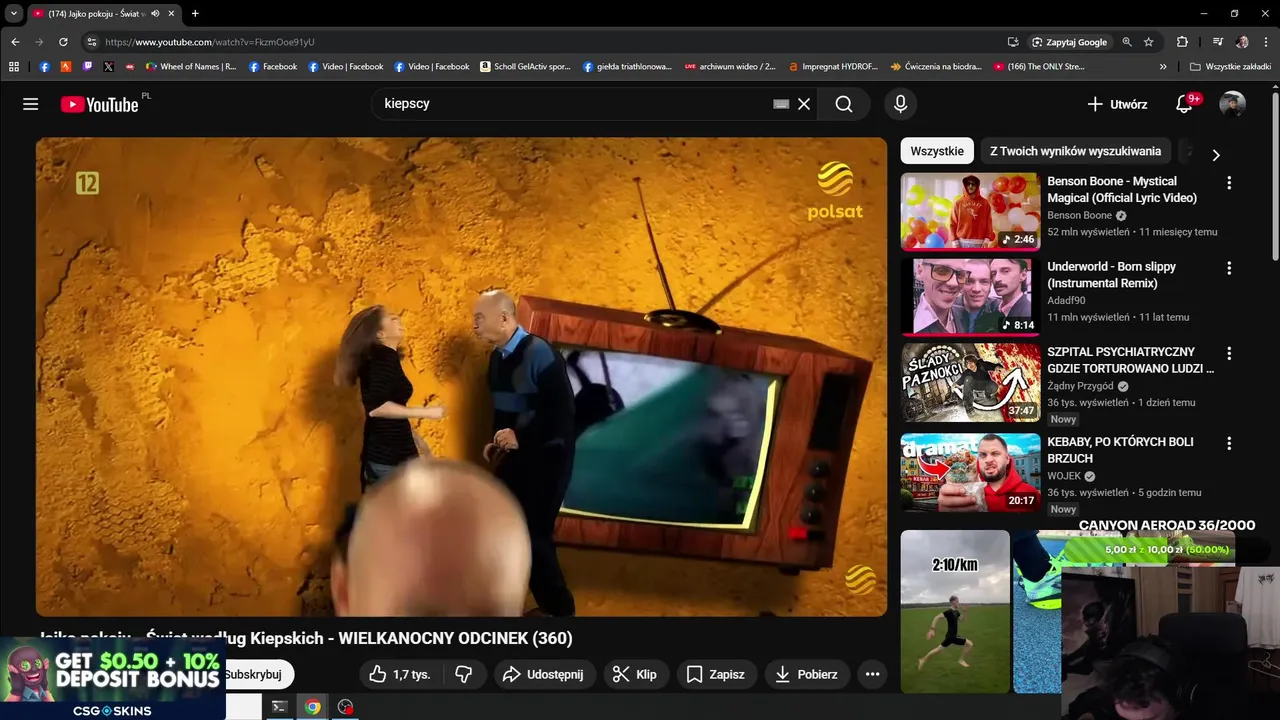Reload the page in Chrome
Viewport: 1280px width, 720px height.
click(63, 42)
